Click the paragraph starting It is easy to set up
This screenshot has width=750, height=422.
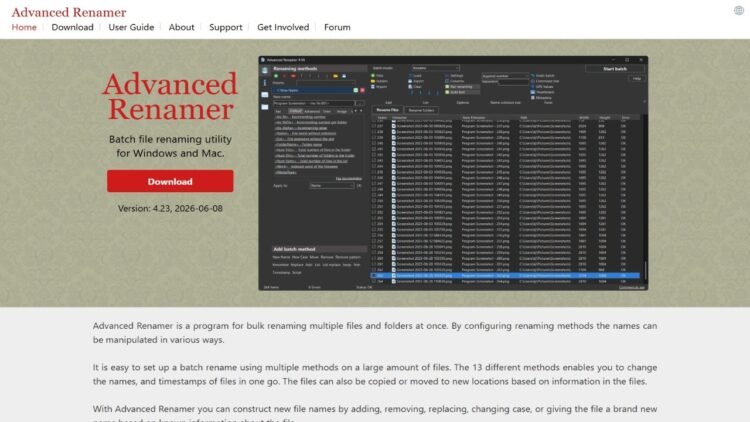pos(375,374)
